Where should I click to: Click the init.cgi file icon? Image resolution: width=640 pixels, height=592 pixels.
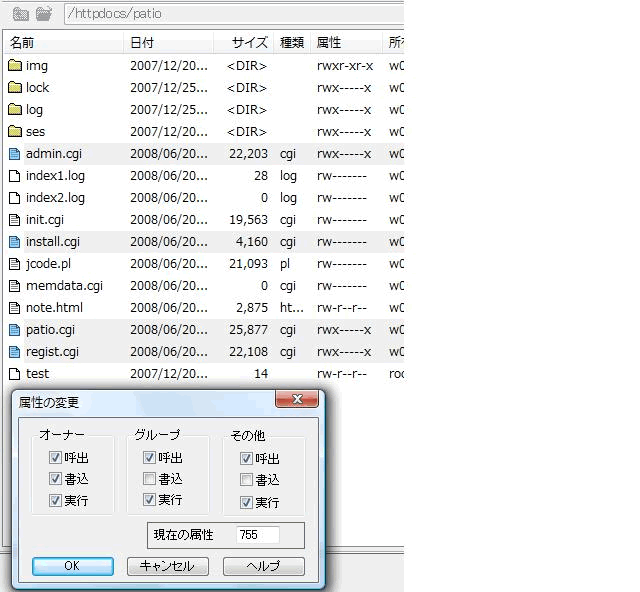15,220
